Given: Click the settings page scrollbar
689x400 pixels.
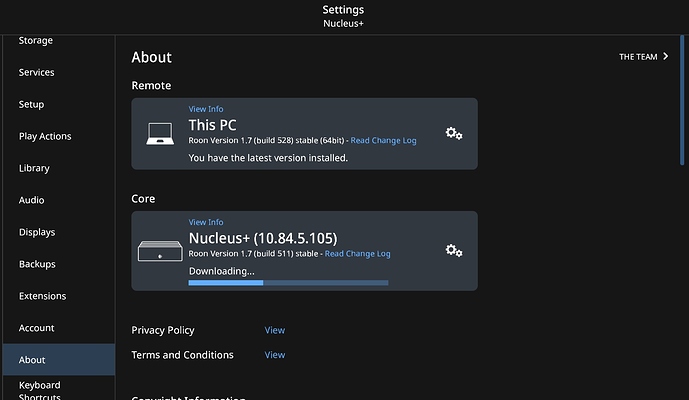Looking at the screenshot, I should point(682,100).
